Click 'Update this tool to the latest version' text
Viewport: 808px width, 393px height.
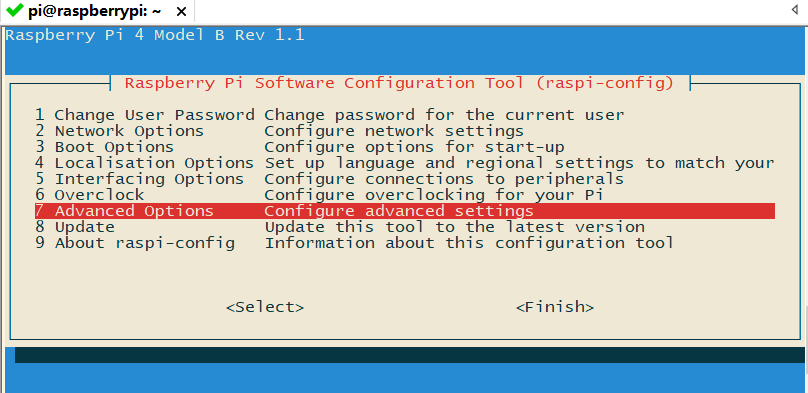click(x=454, y=227)
